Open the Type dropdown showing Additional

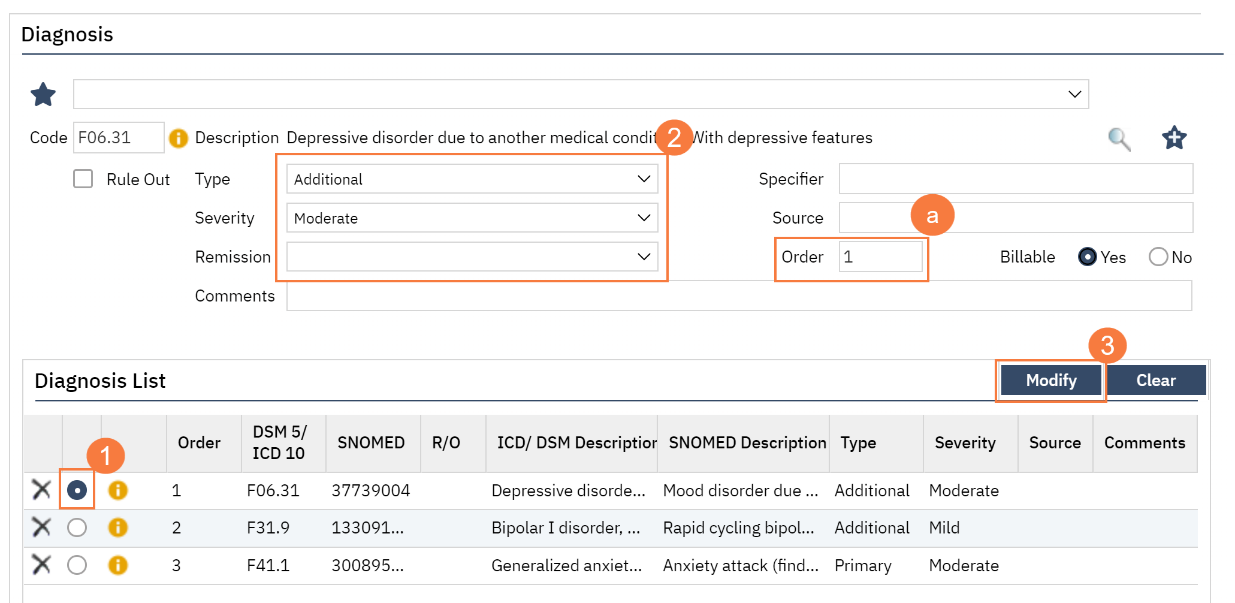472,179
